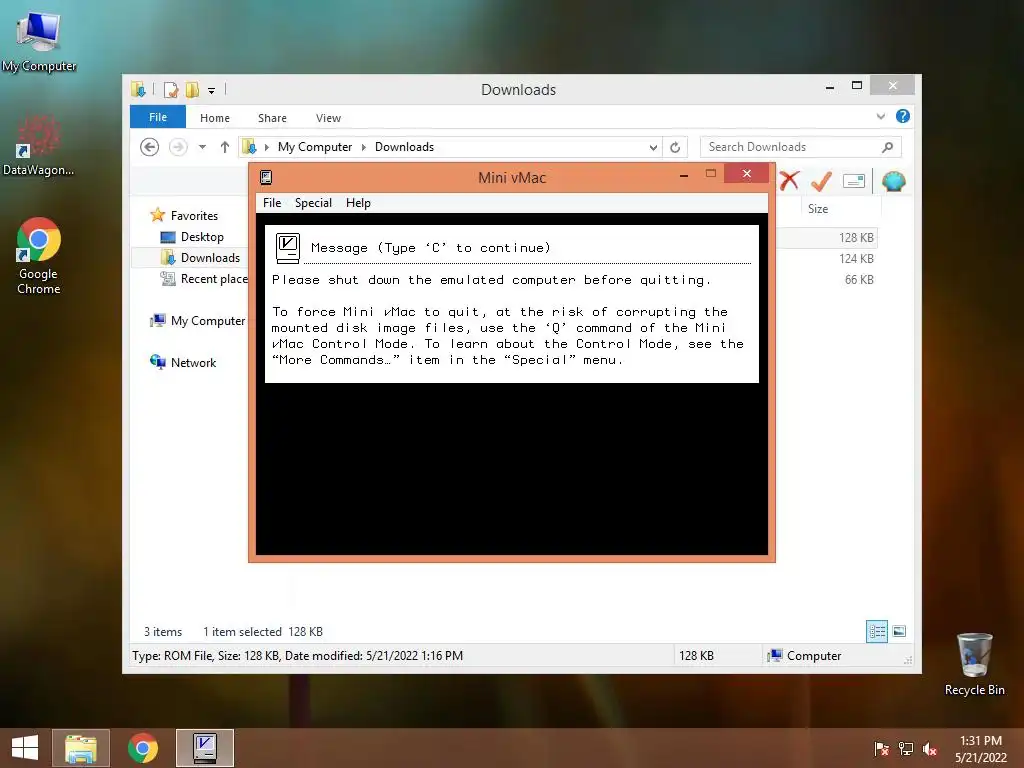Click the Properties quick access icon
Screen dimensions: 1024x768
point(171,89)
